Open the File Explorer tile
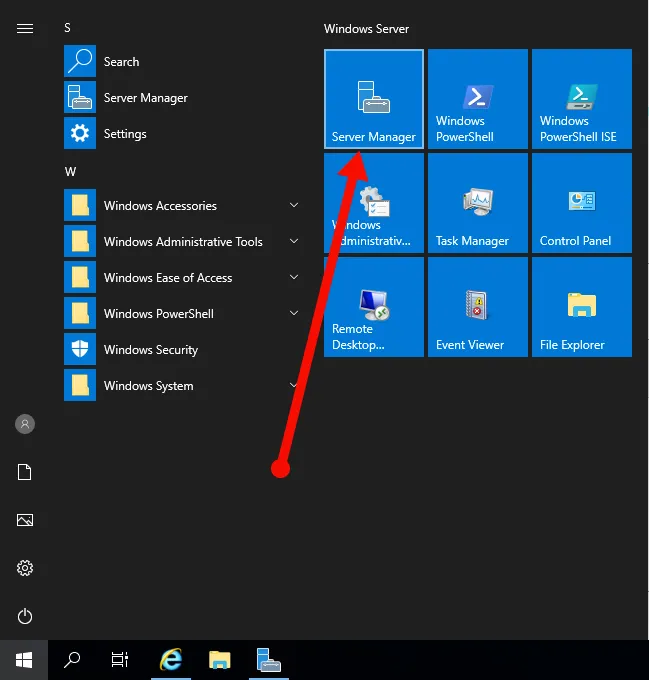The image size is (649, 680). tap(582, 307)
